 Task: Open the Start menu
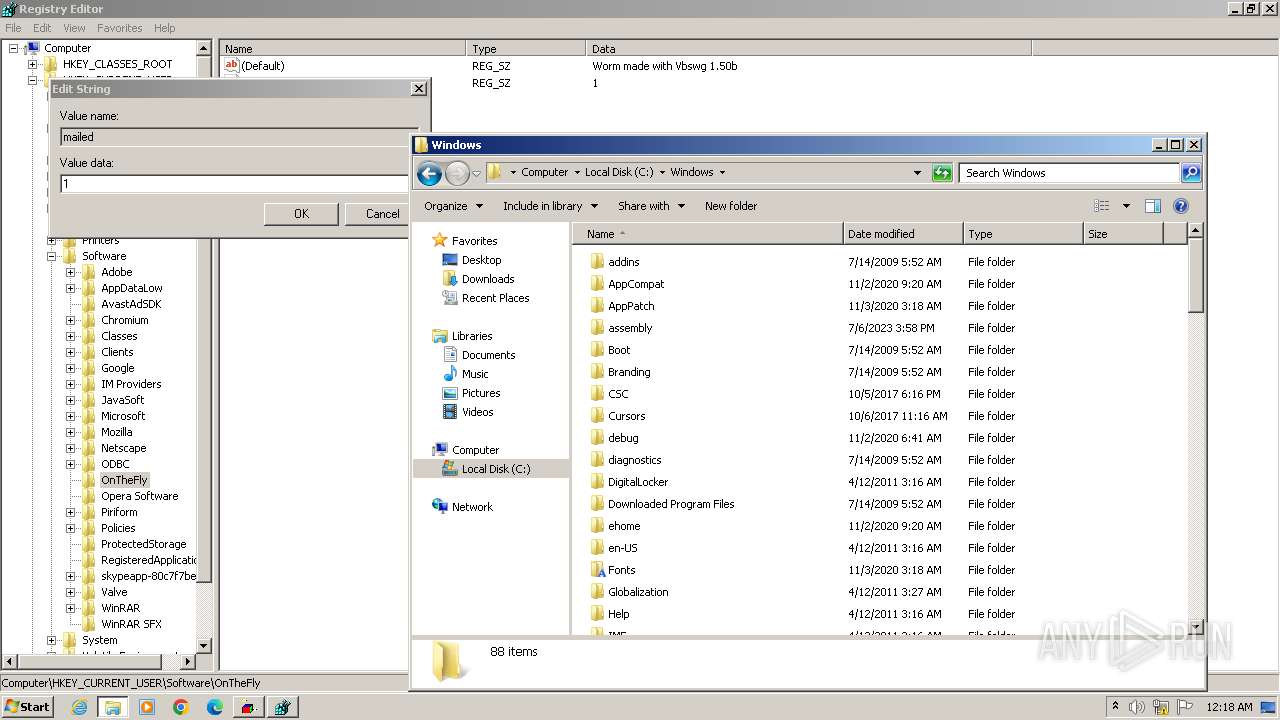[28, 707]
